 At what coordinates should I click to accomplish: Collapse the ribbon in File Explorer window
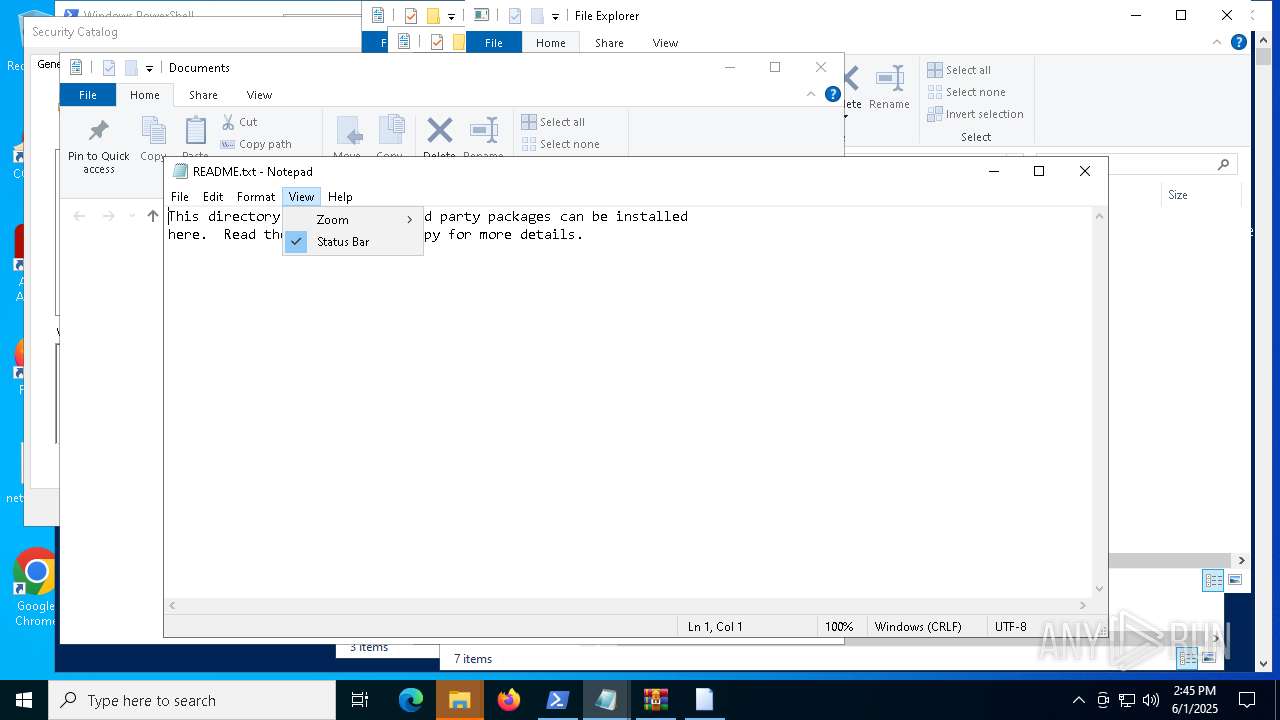point(1217,42)
